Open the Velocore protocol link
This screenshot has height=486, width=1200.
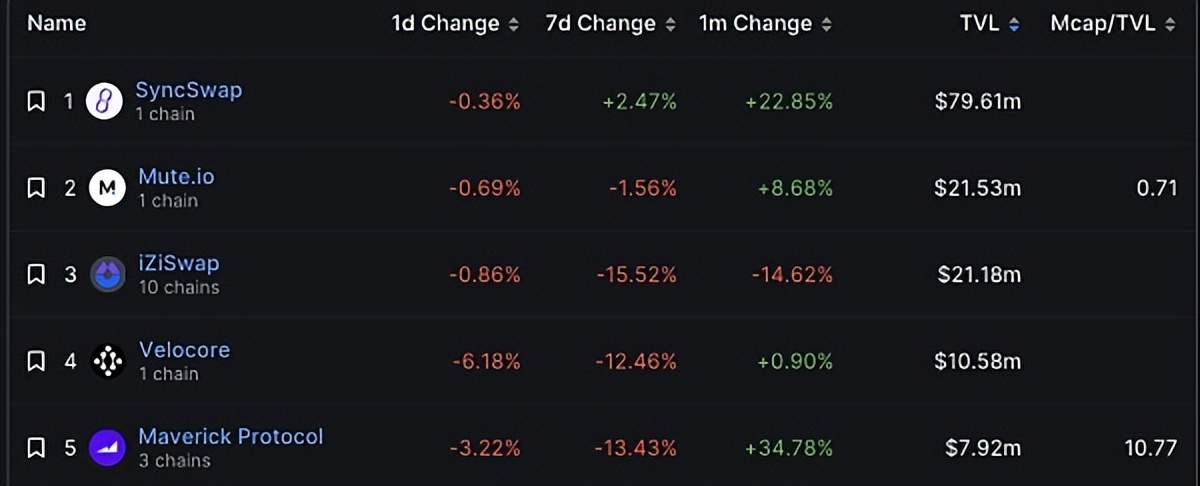(184, 350)
